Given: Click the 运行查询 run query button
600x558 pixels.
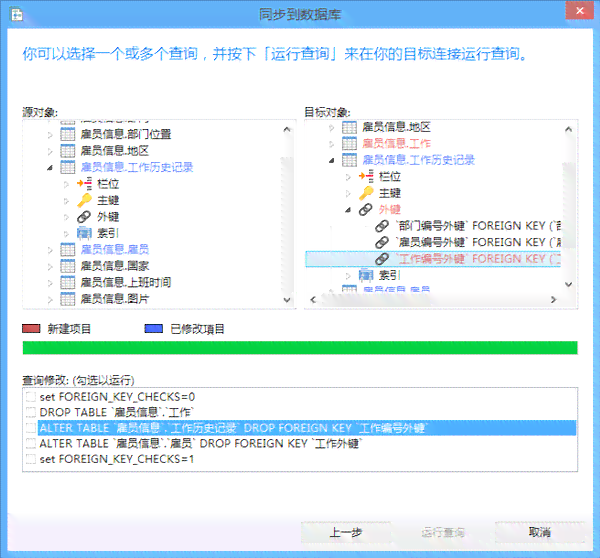Looking at the screenshot, I should point(443,532).
